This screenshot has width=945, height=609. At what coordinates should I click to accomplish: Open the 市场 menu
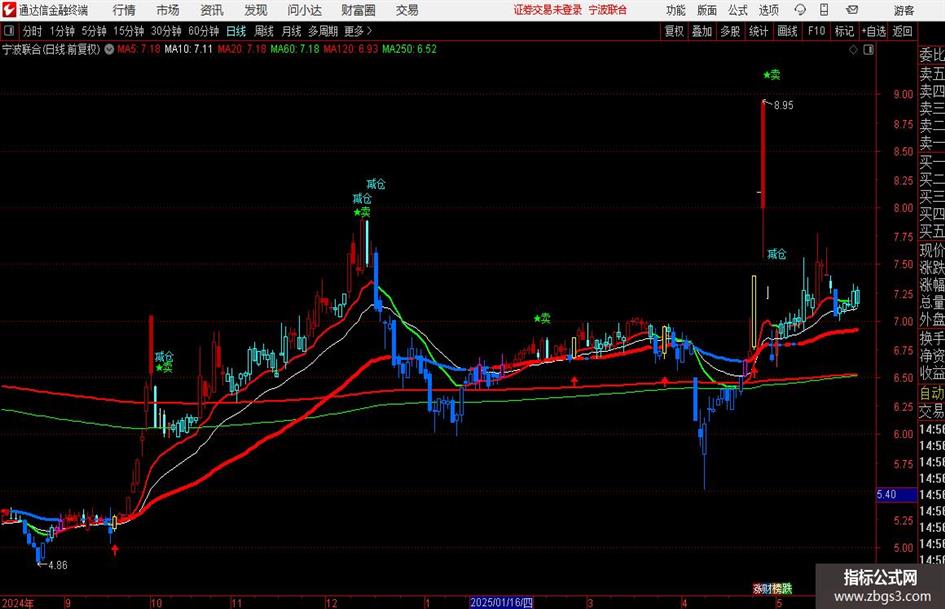(x=168, y=10)
